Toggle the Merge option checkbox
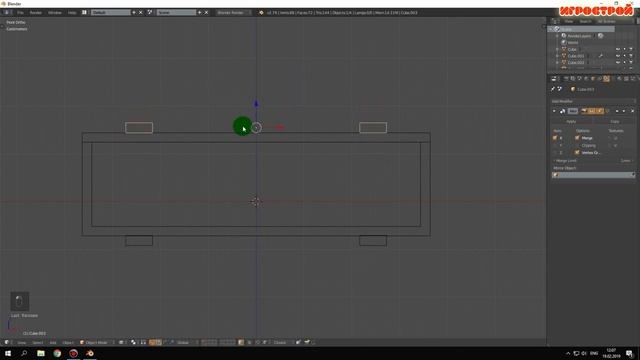Screen dimensions: 640x360 click(x=577, y=138)
